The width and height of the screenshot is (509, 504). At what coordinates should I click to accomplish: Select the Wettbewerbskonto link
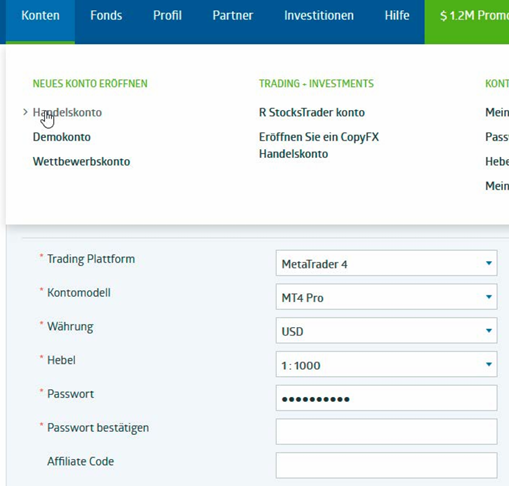81,162
